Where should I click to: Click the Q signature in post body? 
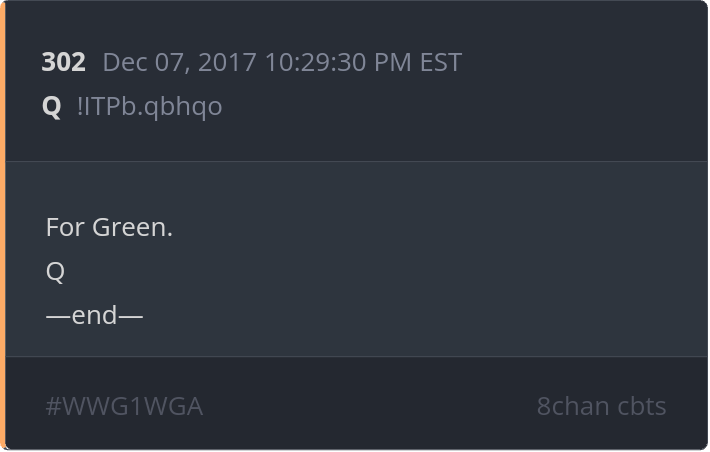pyautogui.click(x=55, y=272)
